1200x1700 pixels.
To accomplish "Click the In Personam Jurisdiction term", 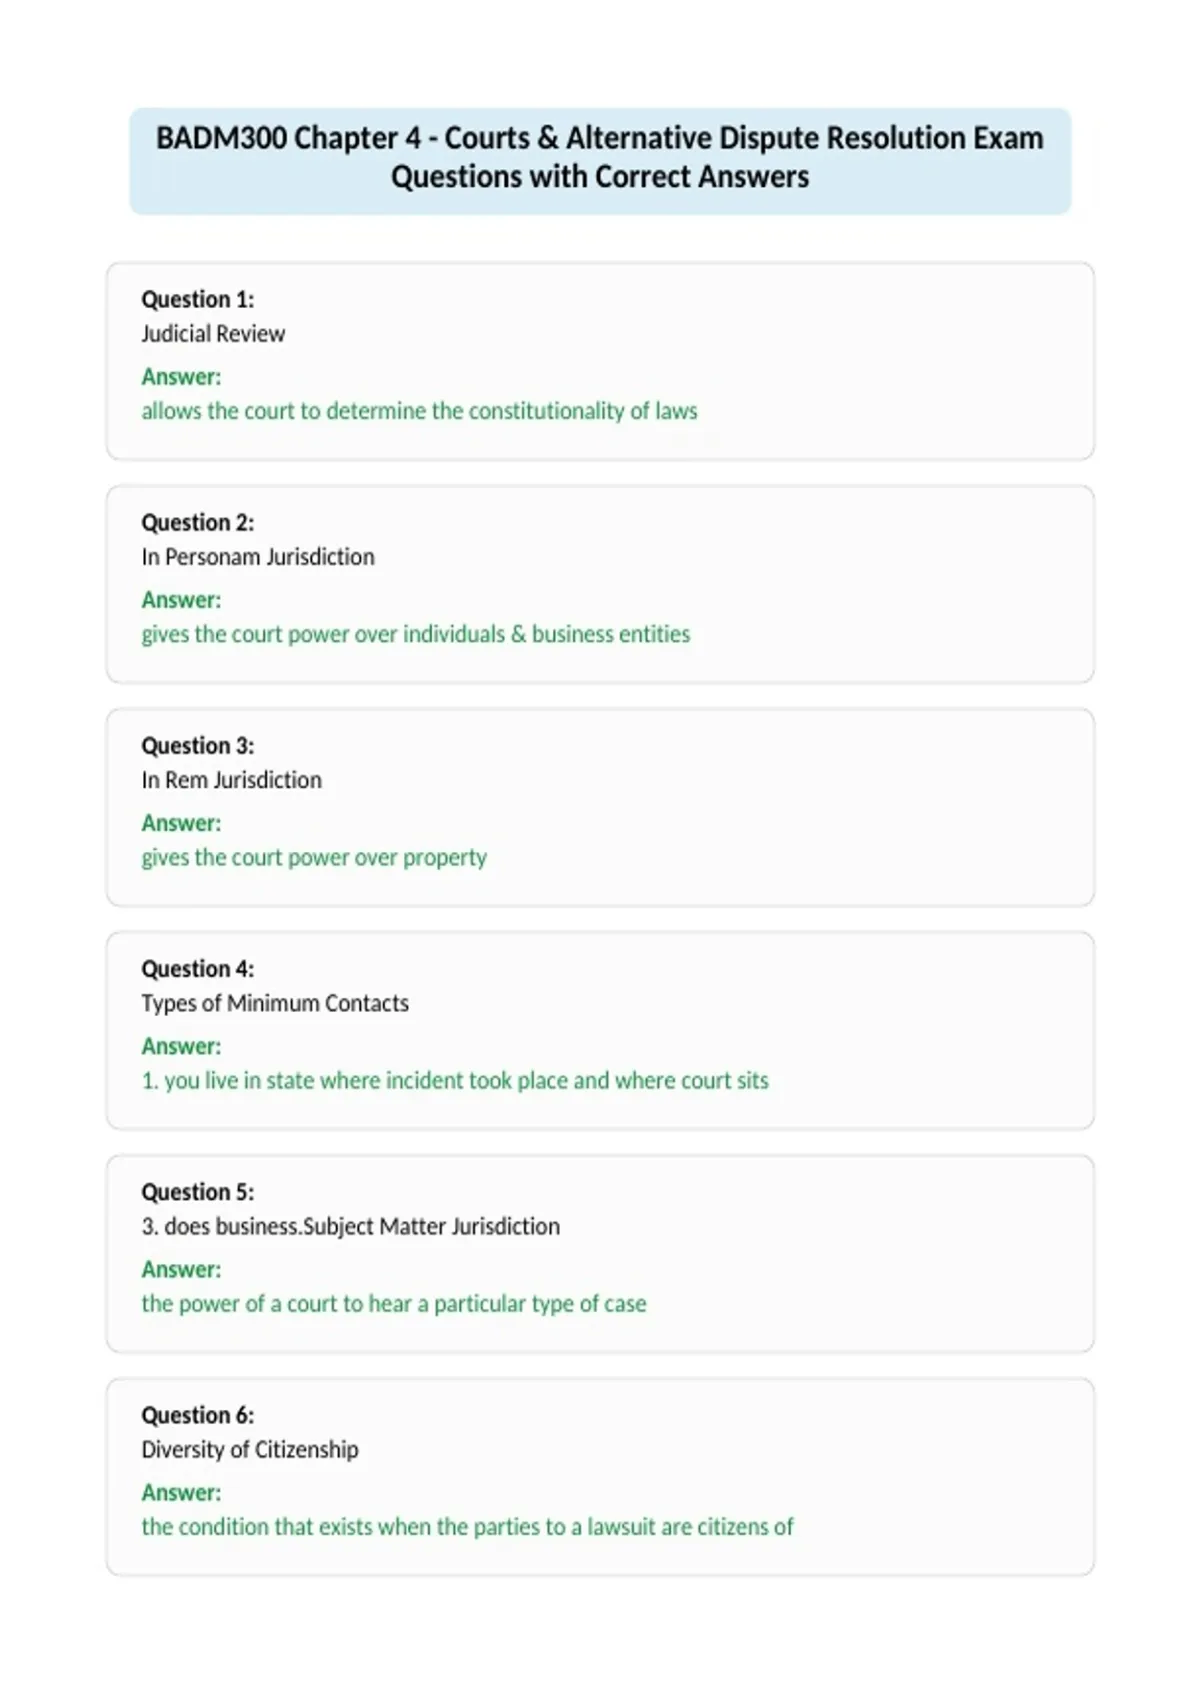I will click(258, 557).
